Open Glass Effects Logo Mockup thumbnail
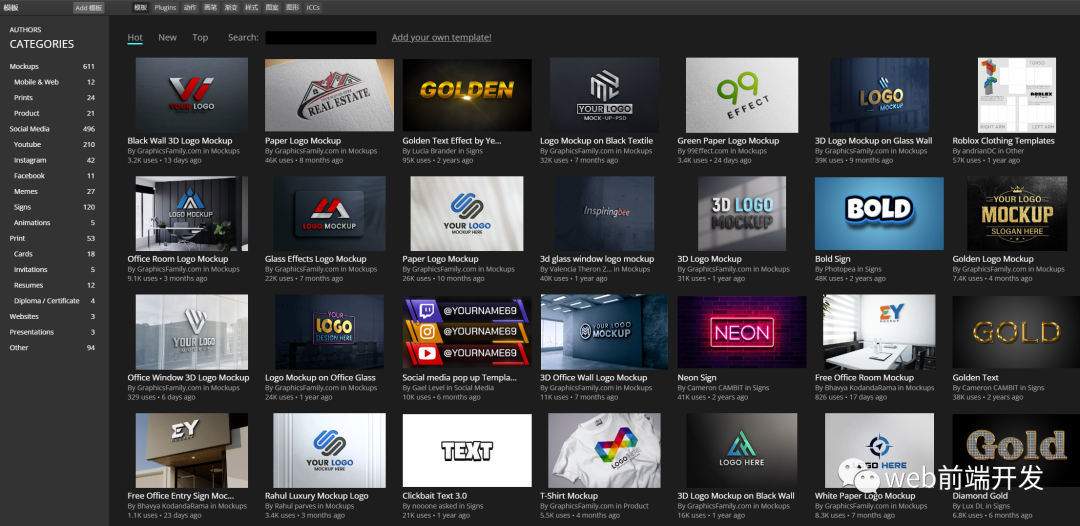The width and height of the screenshot is (1080, 526). (x=329, y=213)
